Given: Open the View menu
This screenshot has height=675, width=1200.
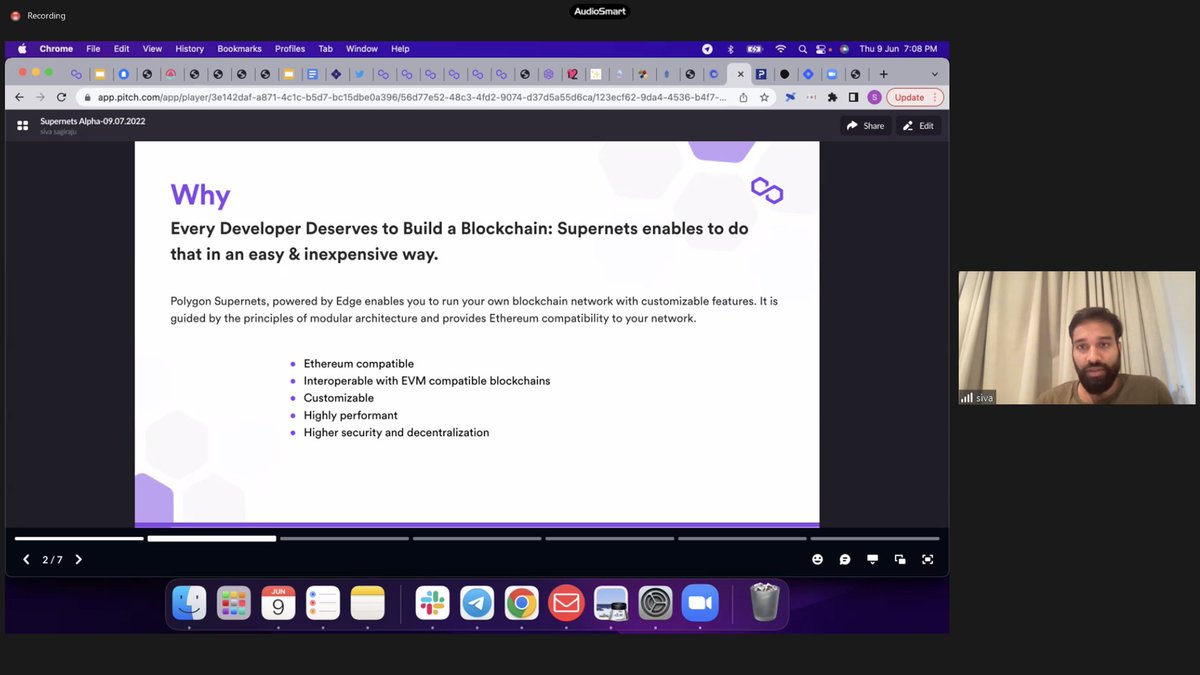Looking at the screenshot, I should pos(152,48).
